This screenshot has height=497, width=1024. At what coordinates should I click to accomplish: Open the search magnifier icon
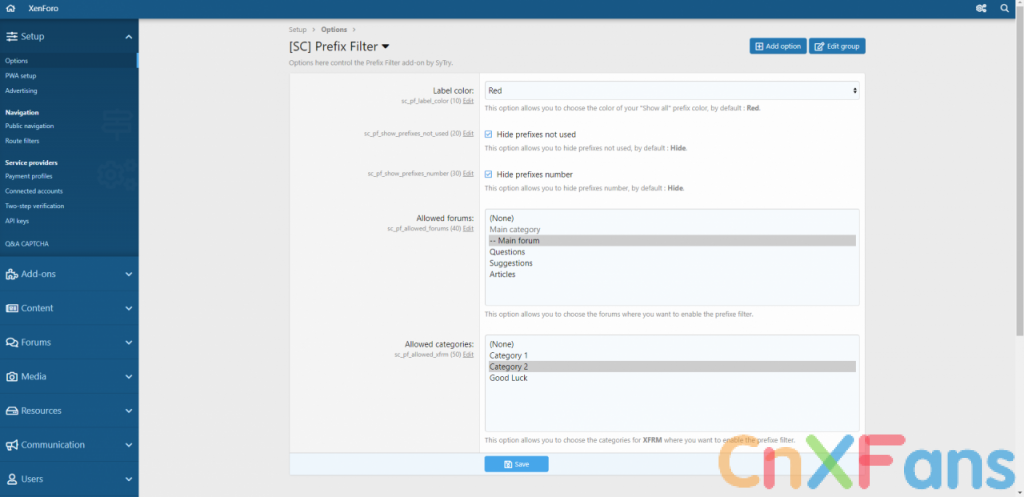tap(1004, 8)
